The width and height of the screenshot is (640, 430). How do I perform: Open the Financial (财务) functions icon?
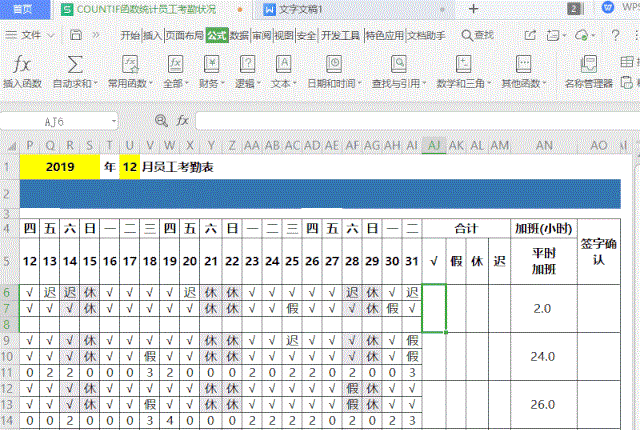(211, 64)
